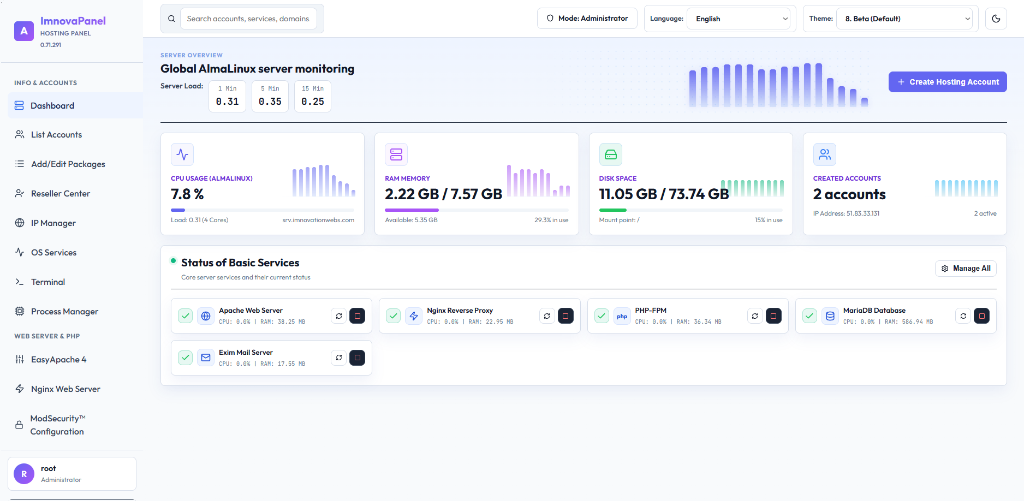Click Disk Space progress bar
Viewport: 1024px width, 501px height.
691,210
